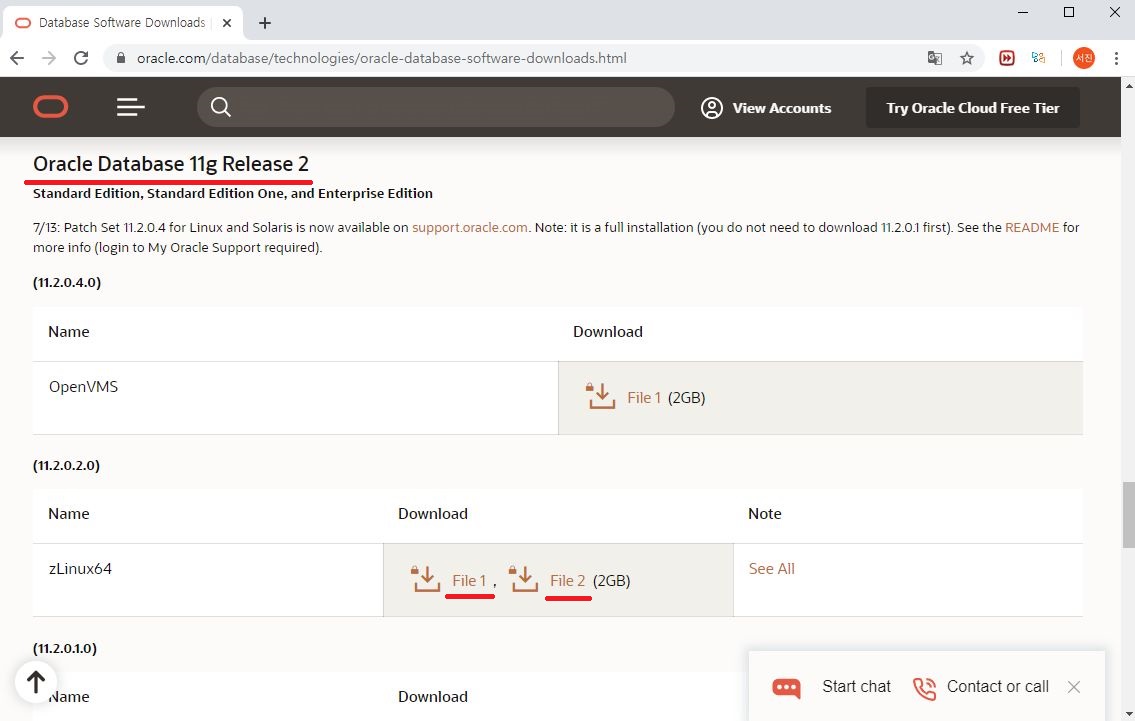The image size is (1135, 721).
Task: Click zLinux64 File 2 download icon
Action: [x=523, y=579]
